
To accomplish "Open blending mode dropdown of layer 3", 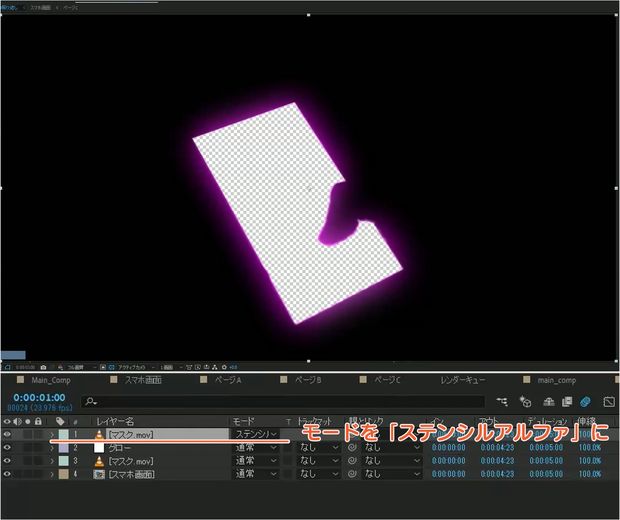I will pos(256,461).
